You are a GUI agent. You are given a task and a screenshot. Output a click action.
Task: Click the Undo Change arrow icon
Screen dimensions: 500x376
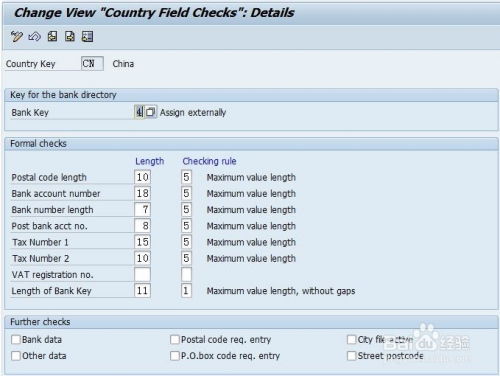click(x=34, y=36)
